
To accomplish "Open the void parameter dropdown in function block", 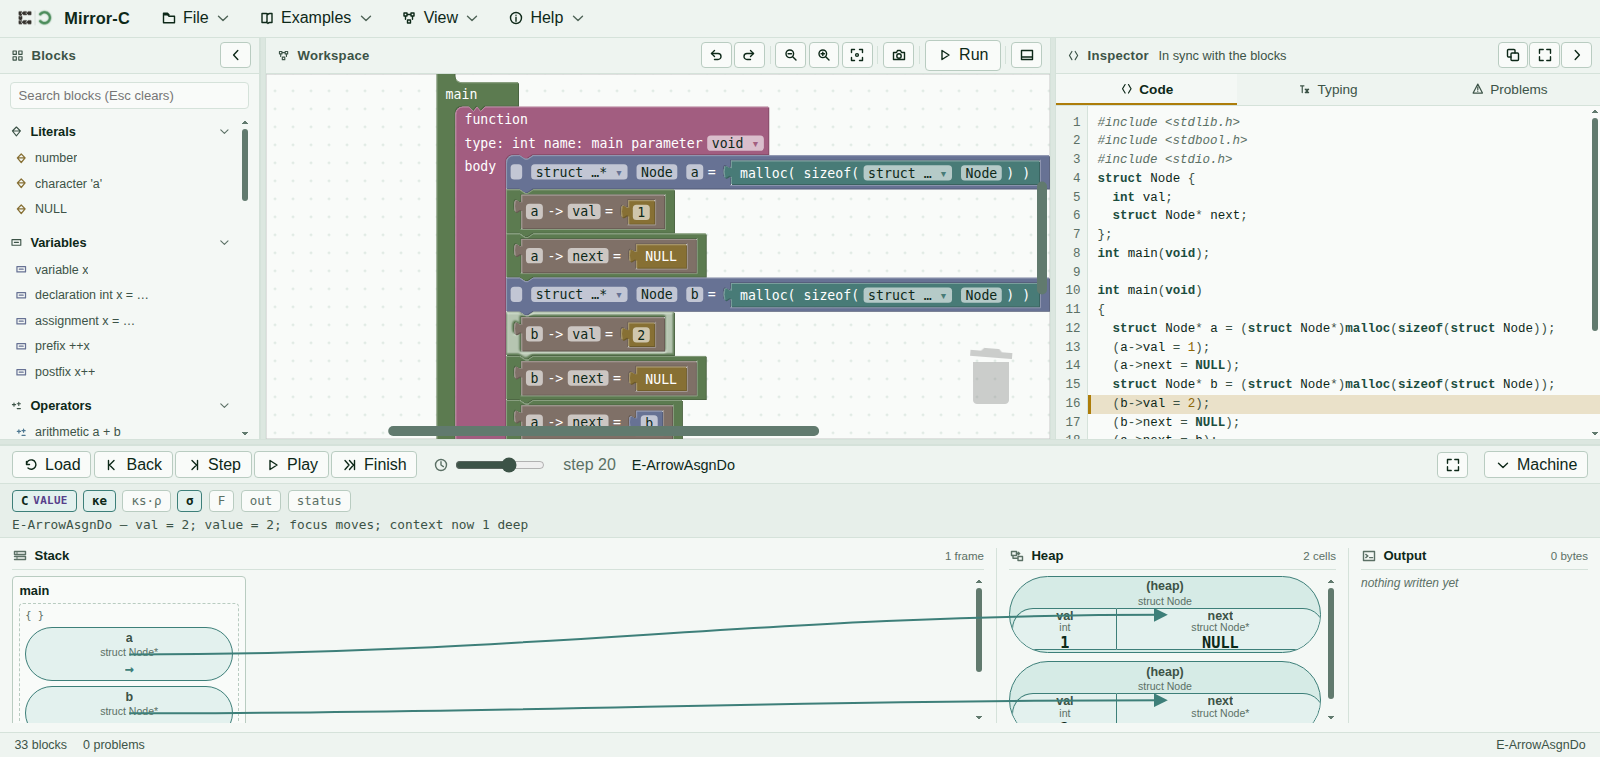I will point(736,143).
